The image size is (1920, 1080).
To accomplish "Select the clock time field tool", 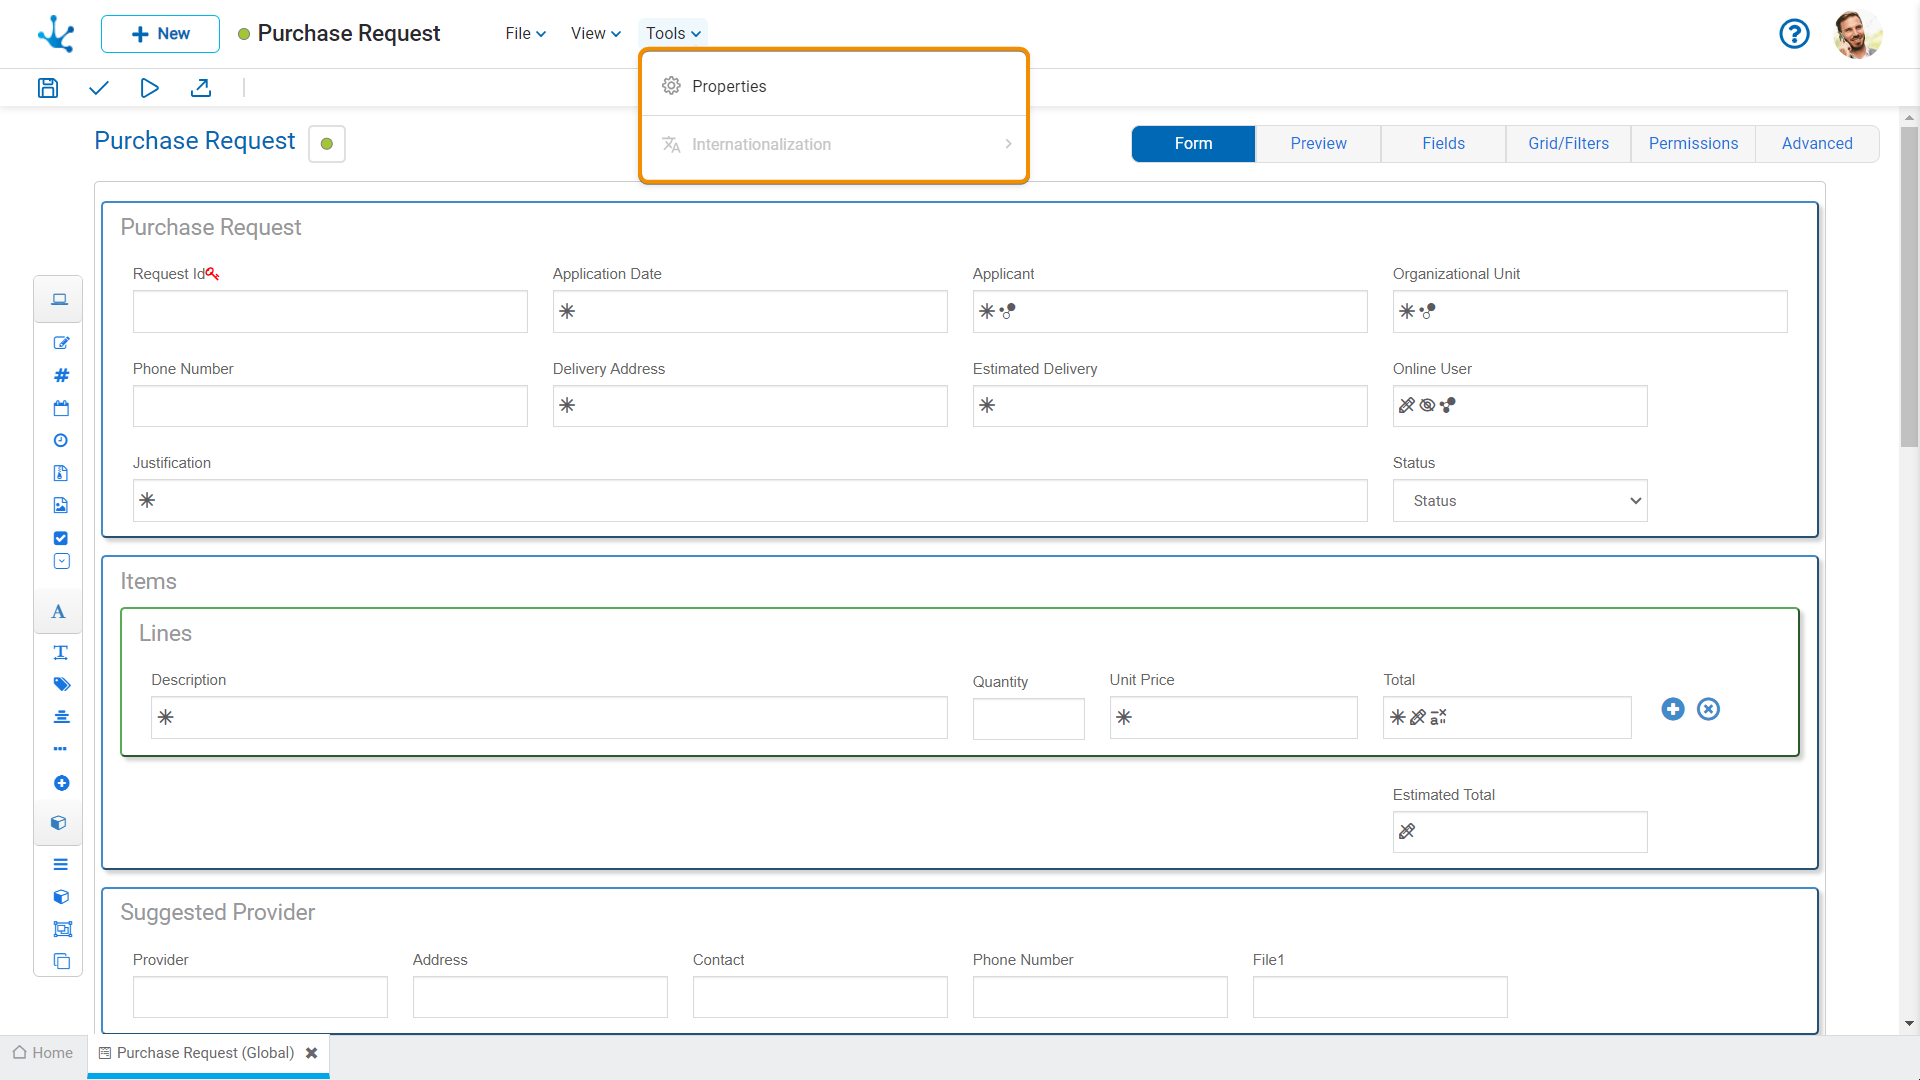I will 61,440.
